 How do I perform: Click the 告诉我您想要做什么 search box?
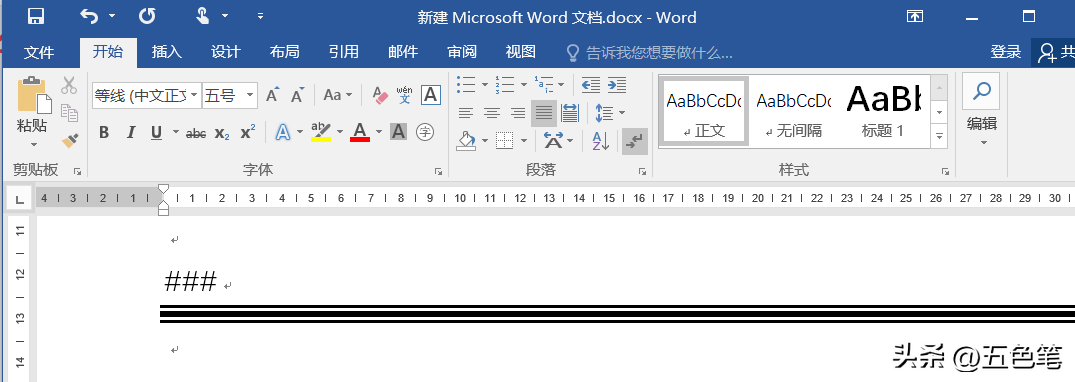649,53
